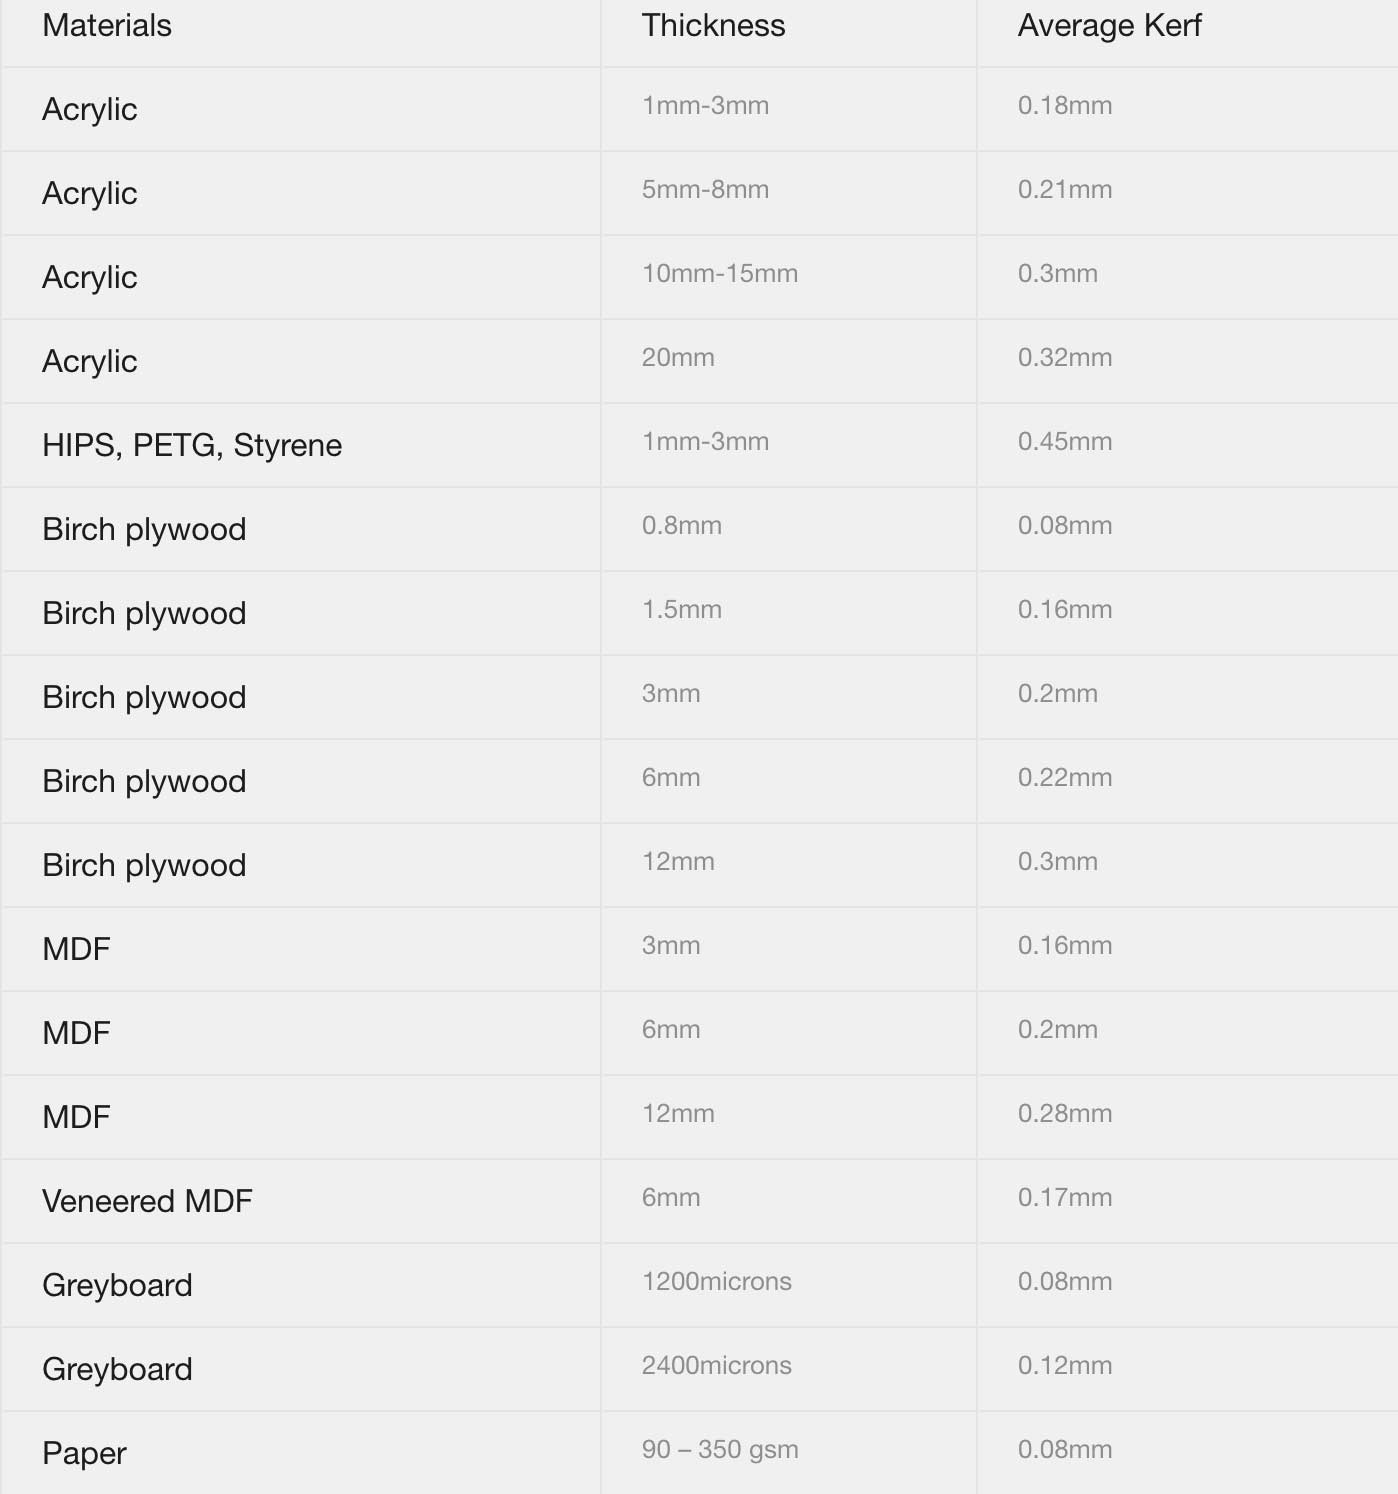Click the Average Kerf column header
The image size is (1398, 1494).
[1109, 26]
